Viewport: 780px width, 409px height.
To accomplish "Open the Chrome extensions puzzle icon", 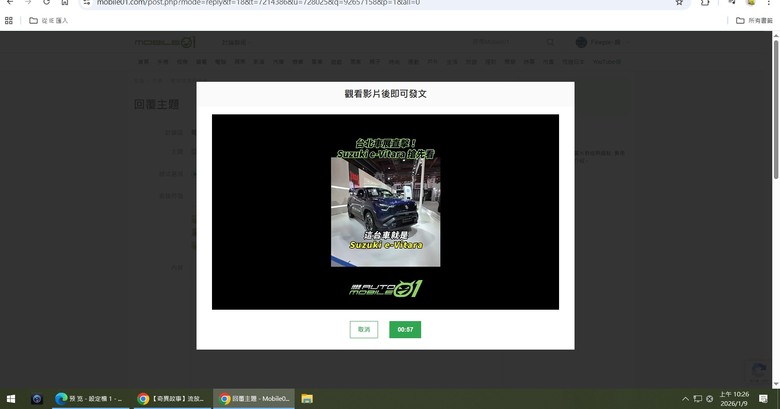I will click(x=705, y=2).
